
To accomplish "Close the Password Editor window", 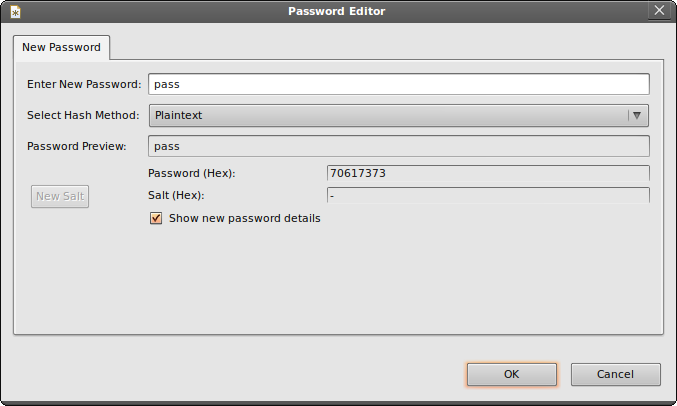I will pos(660,11).
